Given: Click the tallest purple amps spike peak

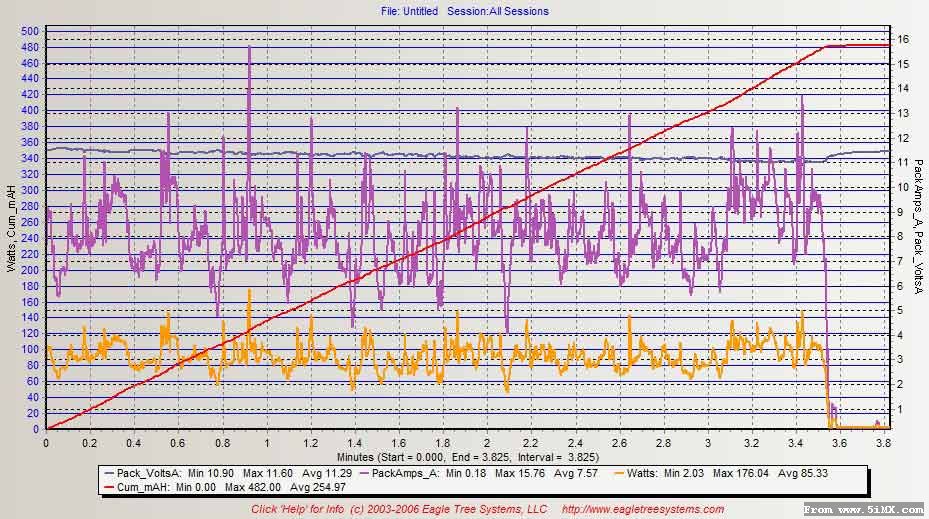Looking at the screenshot, I should (249, 48).
